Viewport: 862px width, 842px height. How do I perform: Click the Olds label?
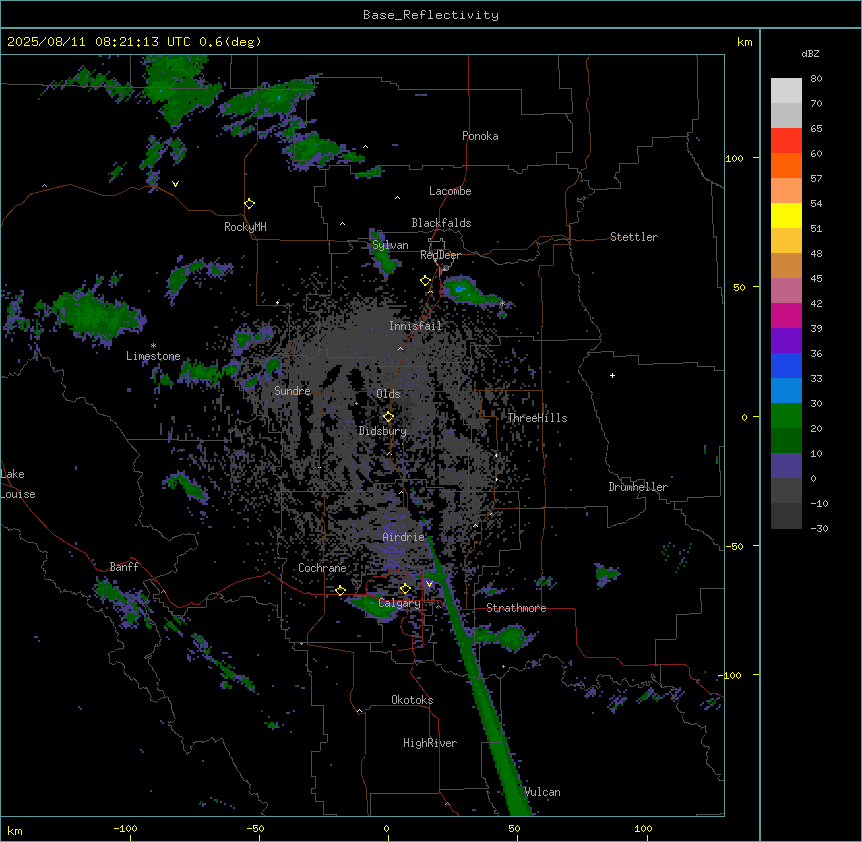[x=388, y=394]
